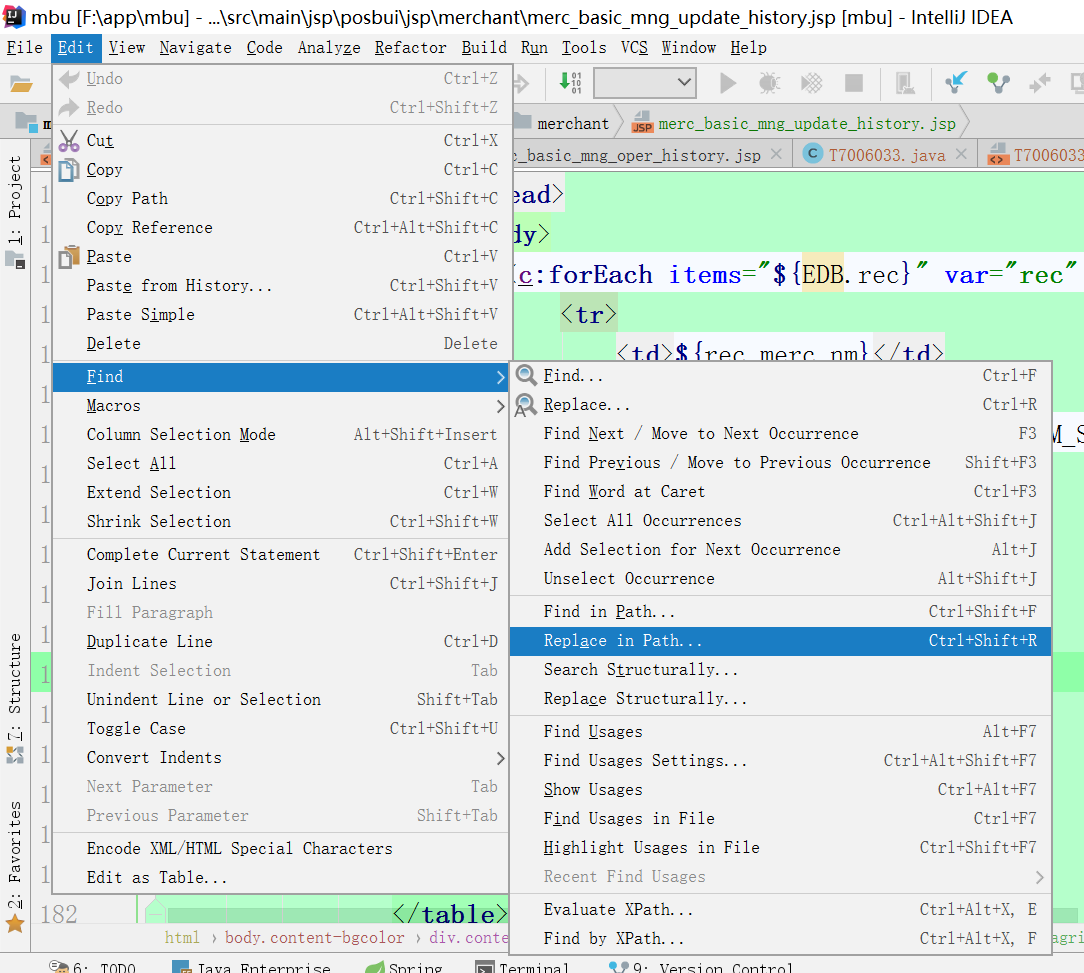Click the Paste clipboard icon
1084x973 pixels.
click(x=68, y=257)
